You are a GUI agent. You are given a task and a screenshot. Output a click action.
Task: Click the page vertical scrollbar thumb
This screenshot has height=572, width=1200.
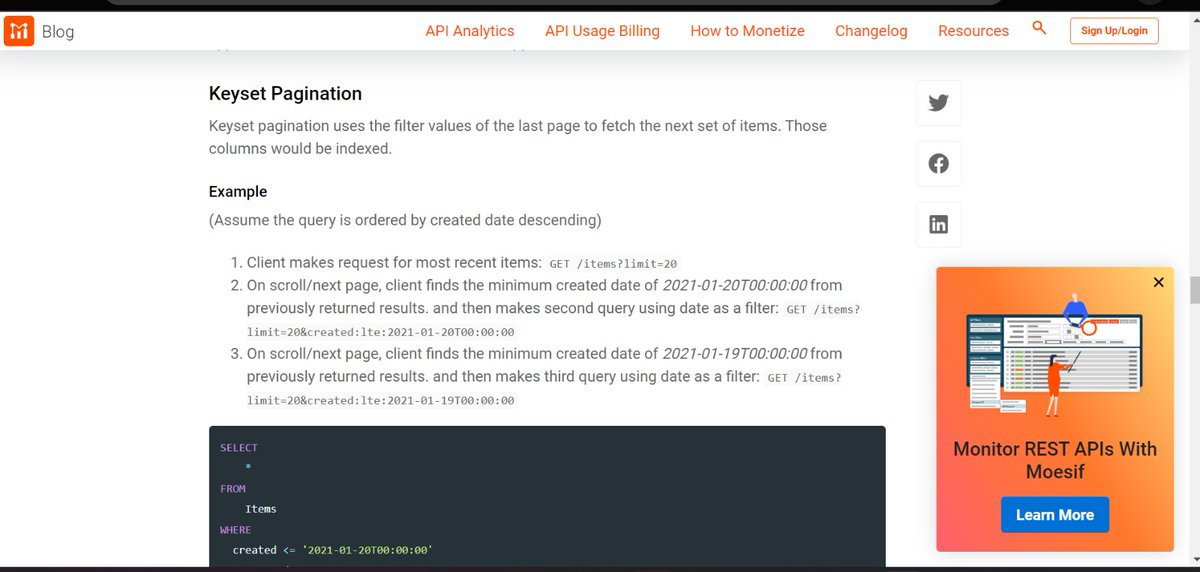point(1193,290)
